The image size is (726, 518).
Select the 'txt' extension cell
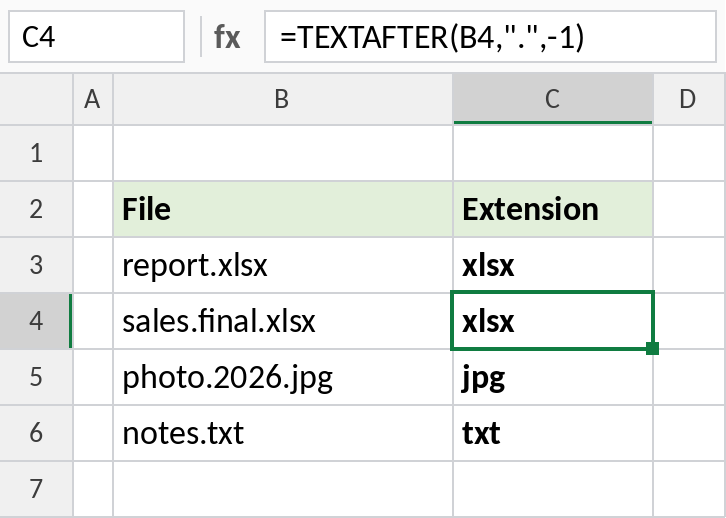553,433
